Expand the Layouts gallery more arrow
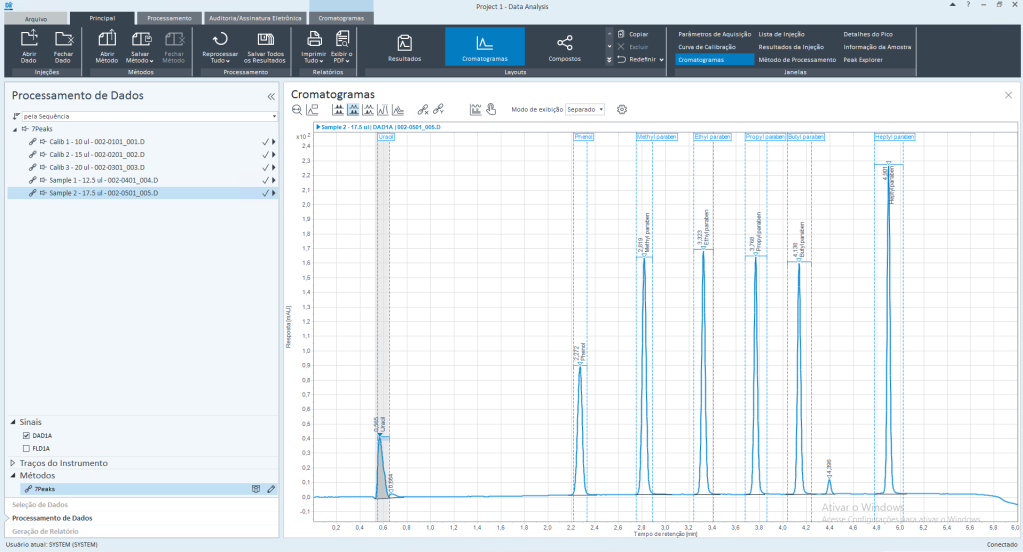The image size is (1023, 552). [x=609, y=59]
